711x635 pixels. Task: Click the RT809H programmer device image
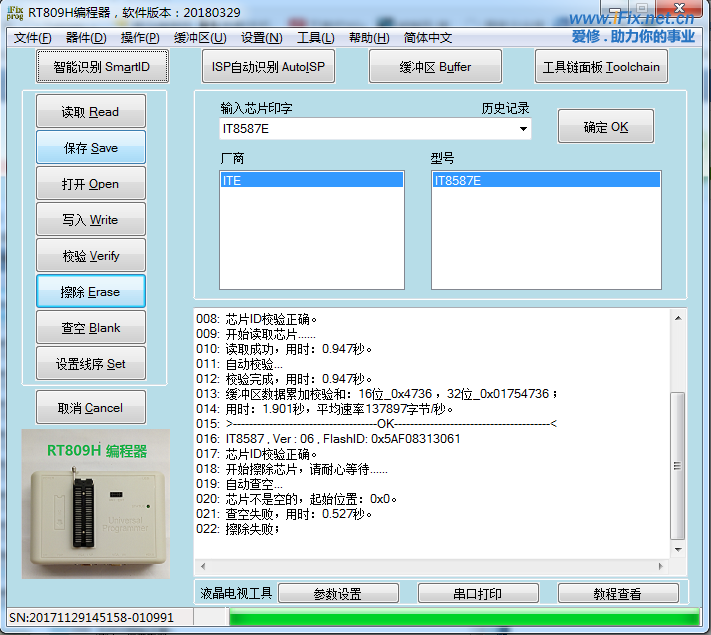[96, 503]
